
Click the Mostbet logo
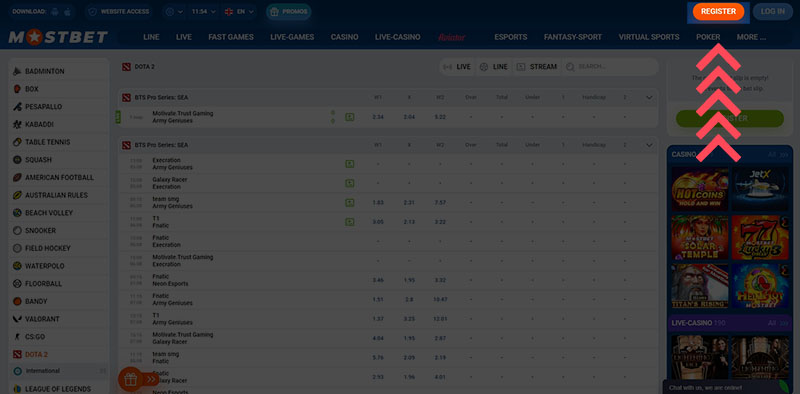[x=58, y=37]
